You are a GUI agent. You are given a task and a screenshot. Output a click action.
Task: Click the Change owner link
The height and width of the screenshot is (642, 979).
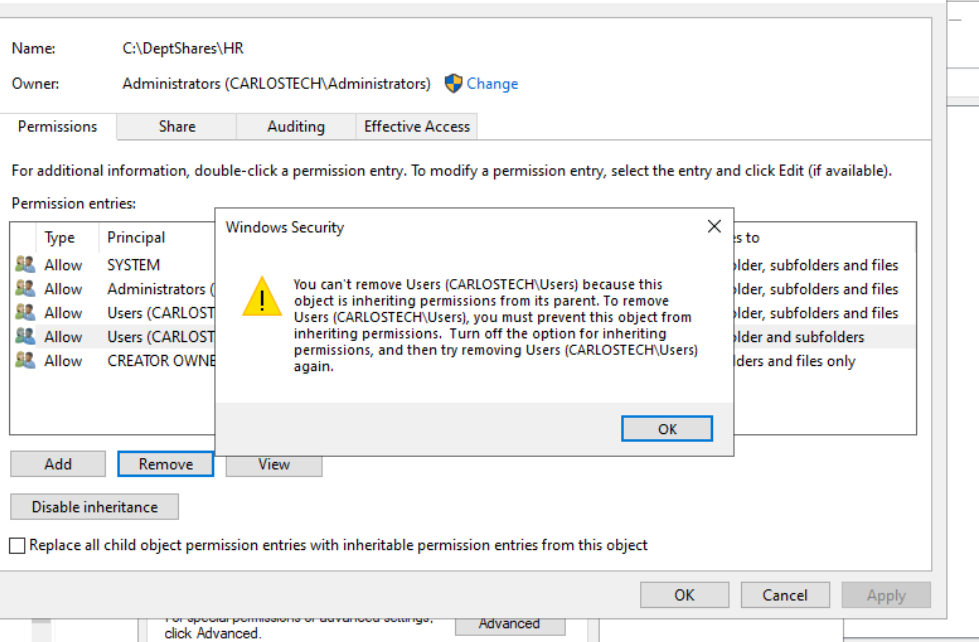click(492, 84)
